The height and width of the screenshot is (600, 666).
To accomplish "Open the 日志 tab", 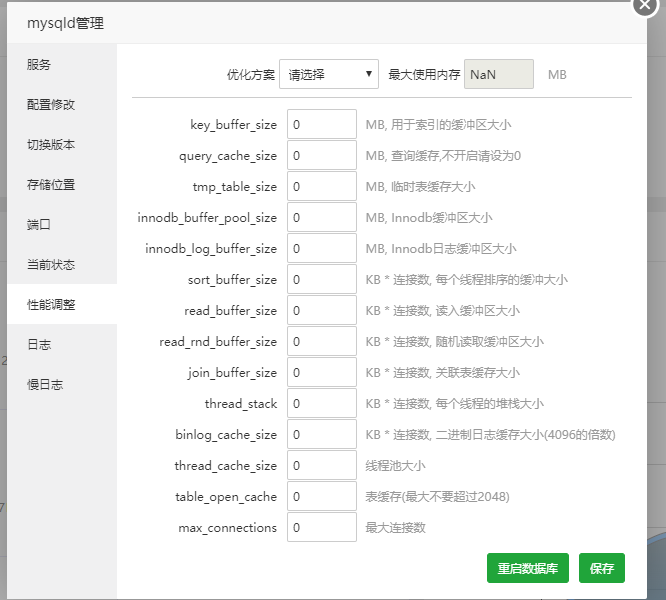I will (x=62, y=344).
